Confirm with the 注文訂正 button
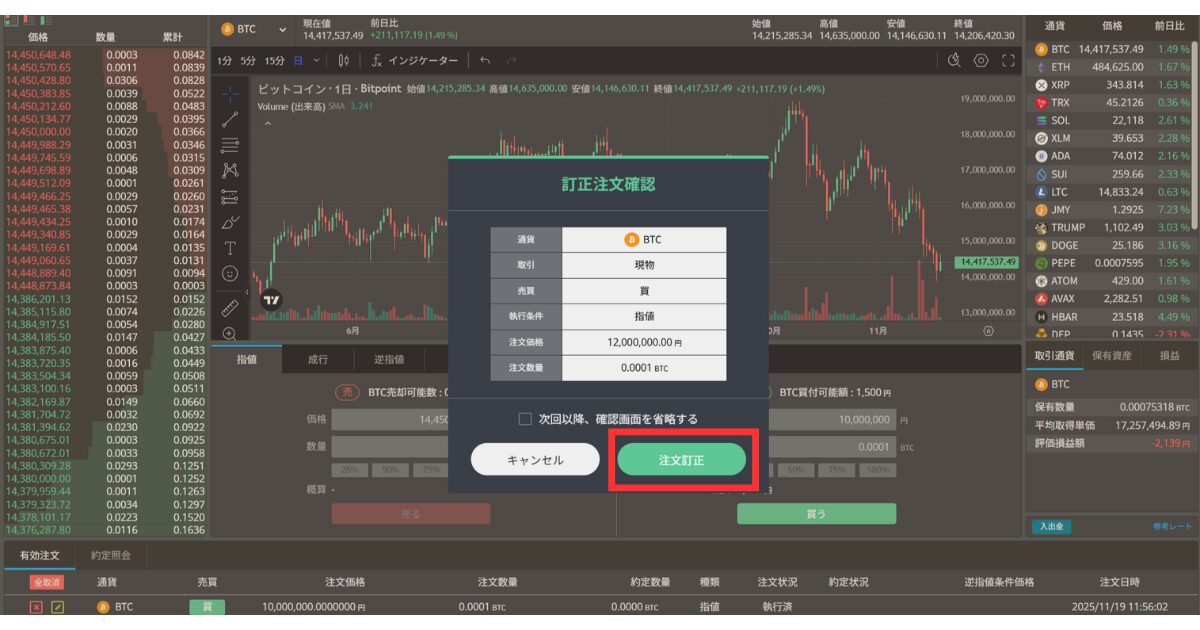 [681, 460]
